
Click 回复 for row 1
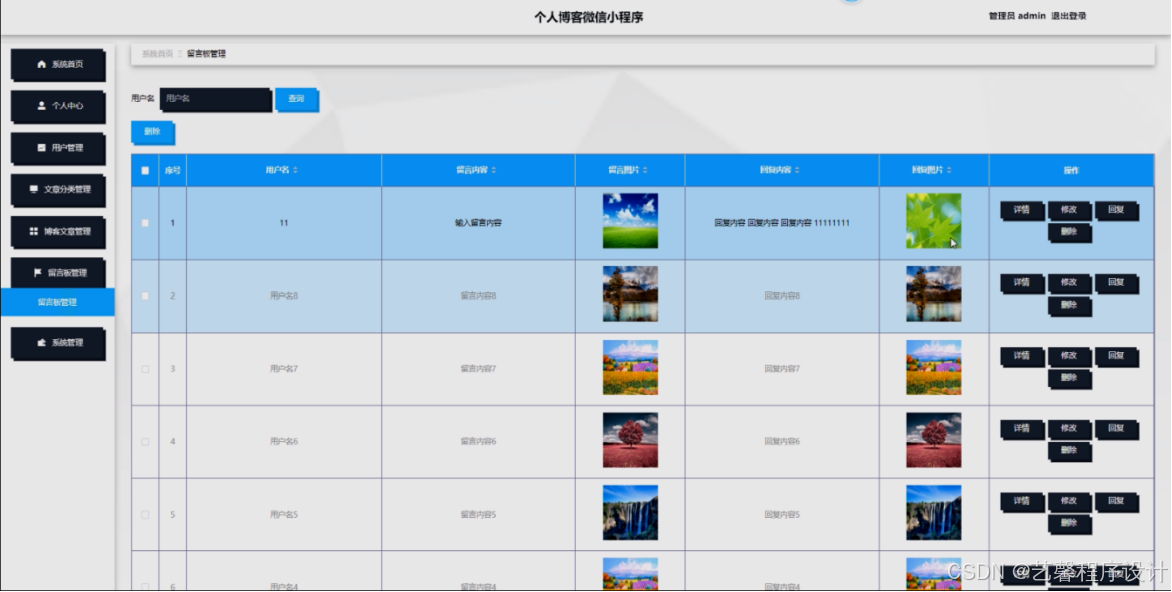click(x=1117, y=211)
